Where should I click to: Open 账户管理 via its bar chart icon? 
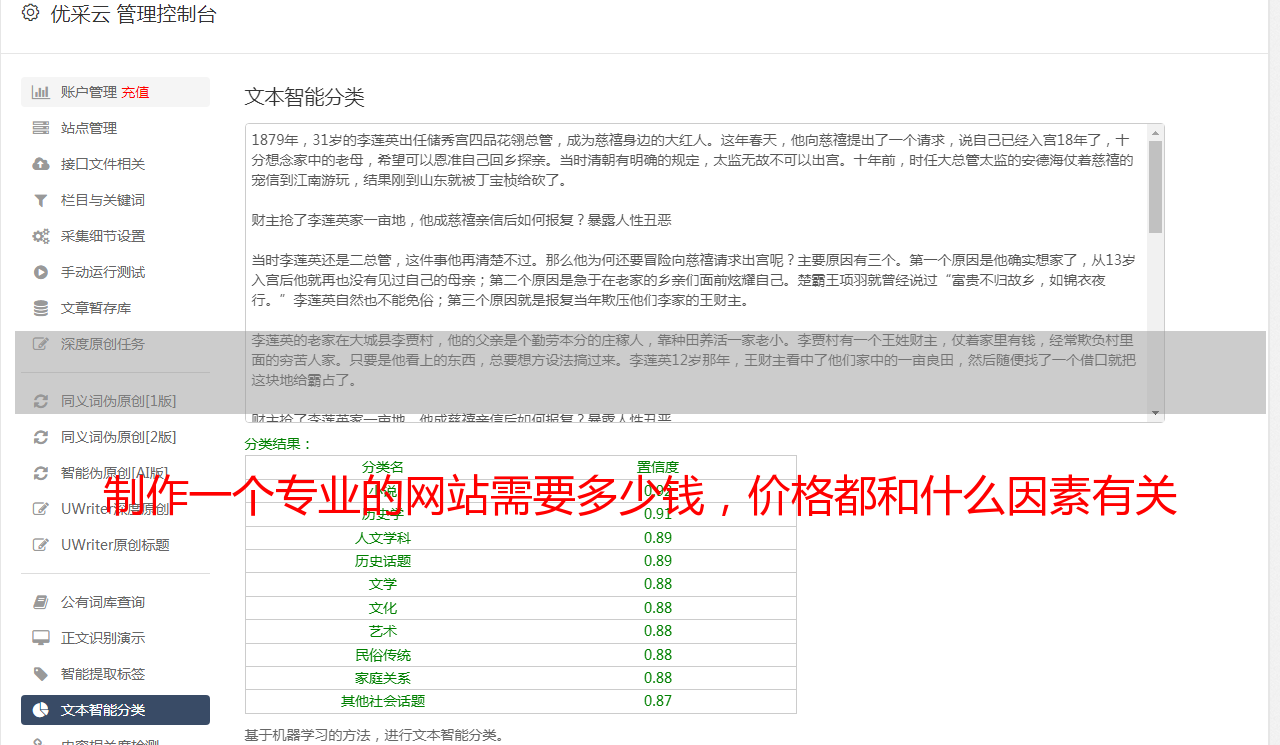[41, 92]
